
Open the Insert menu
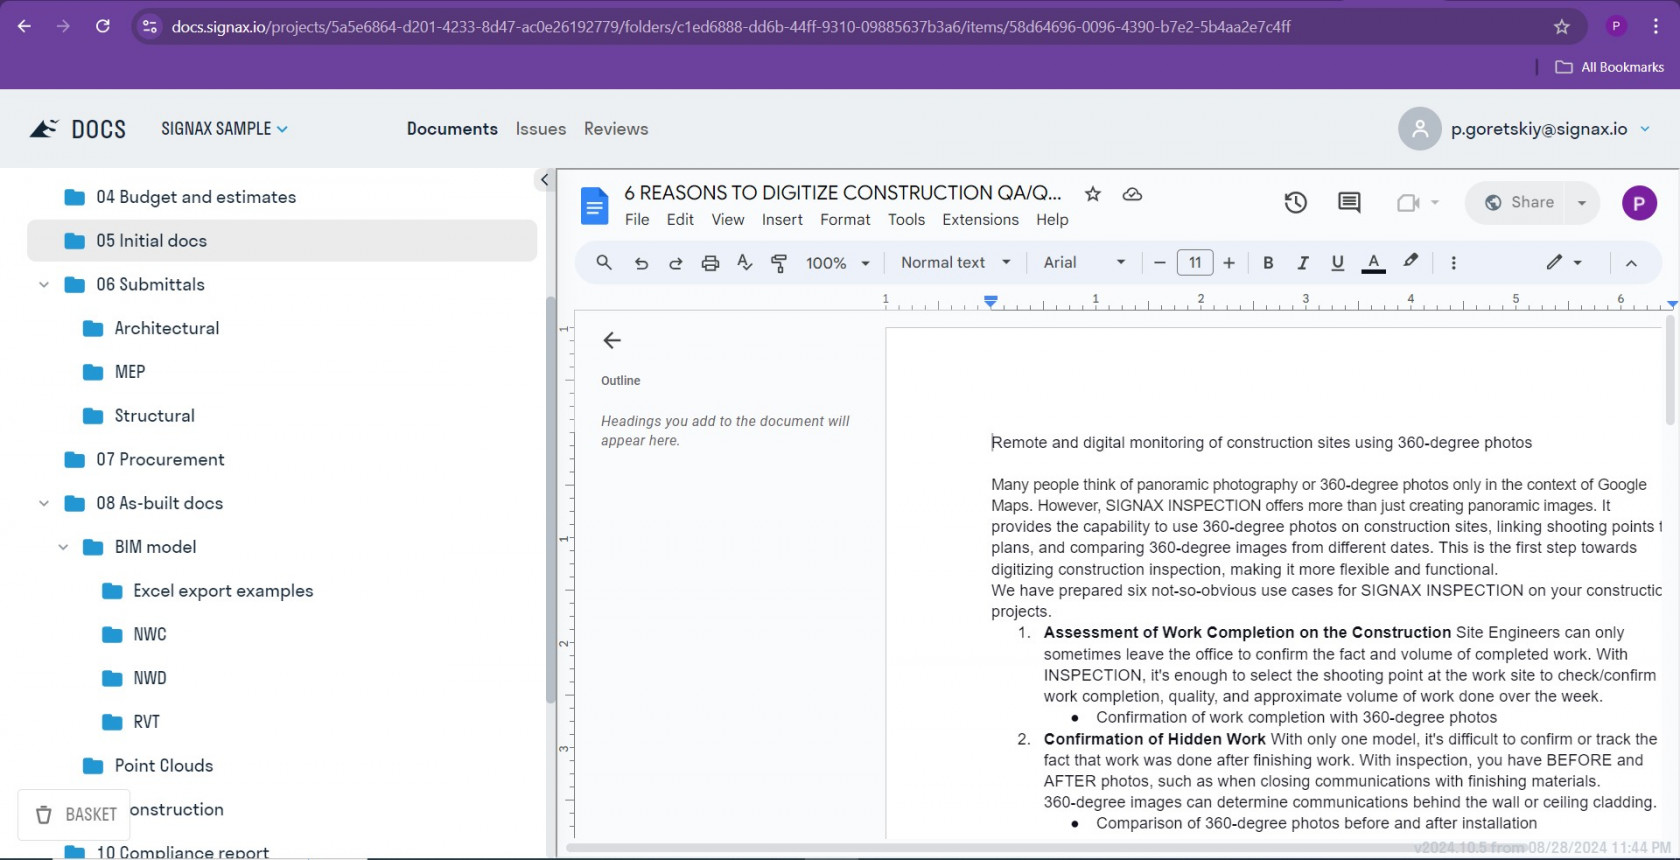pos(782,220)
